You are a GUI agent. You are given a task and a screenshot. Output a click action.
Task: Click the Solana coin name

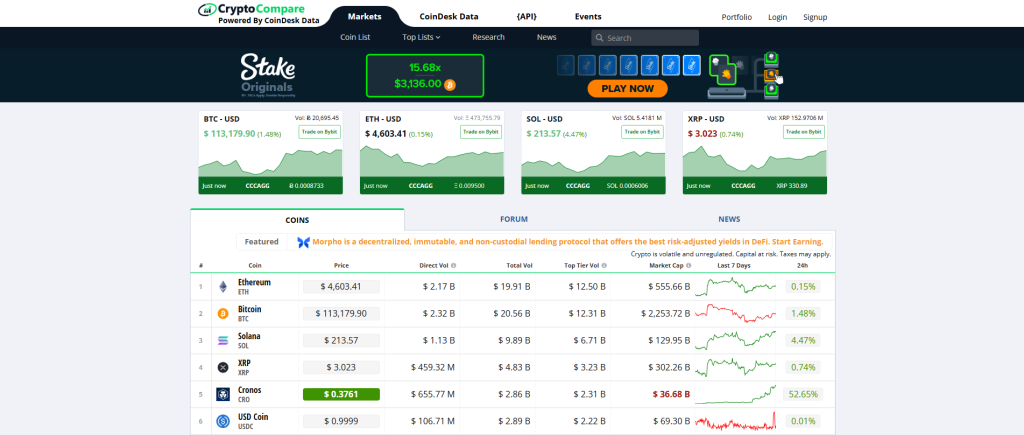pyautogui.click(x=249, y=336)
